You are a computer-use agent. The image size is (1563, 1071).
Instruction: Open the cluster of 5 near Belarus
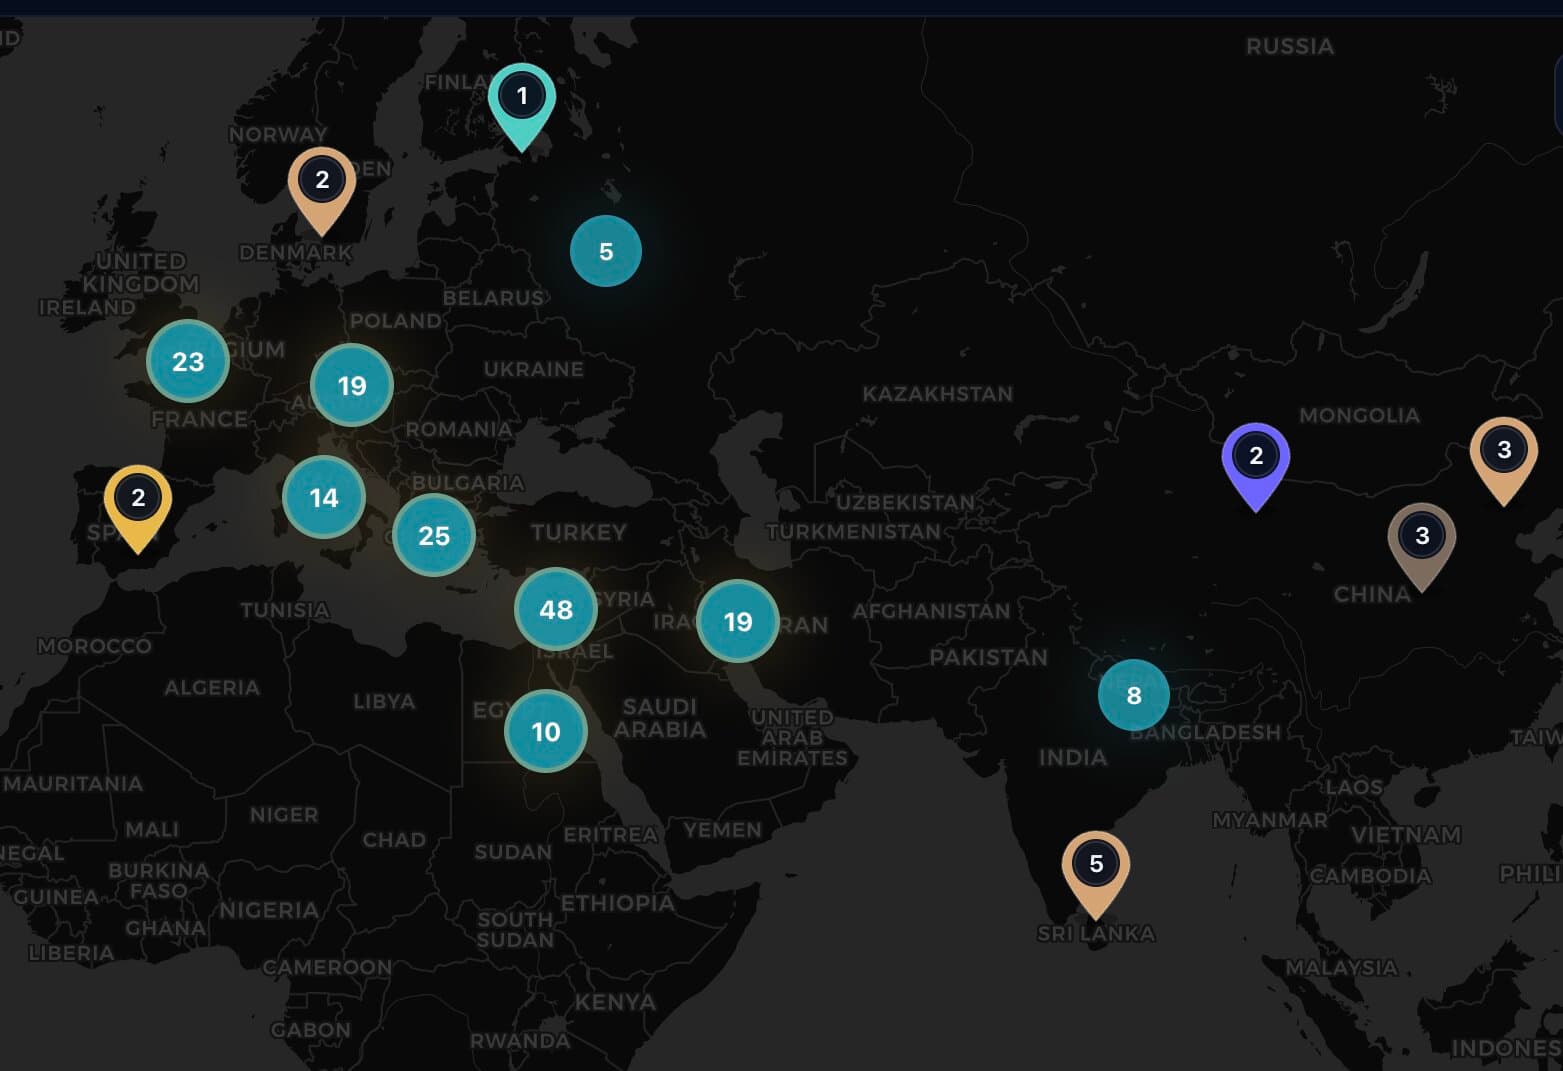605,251
